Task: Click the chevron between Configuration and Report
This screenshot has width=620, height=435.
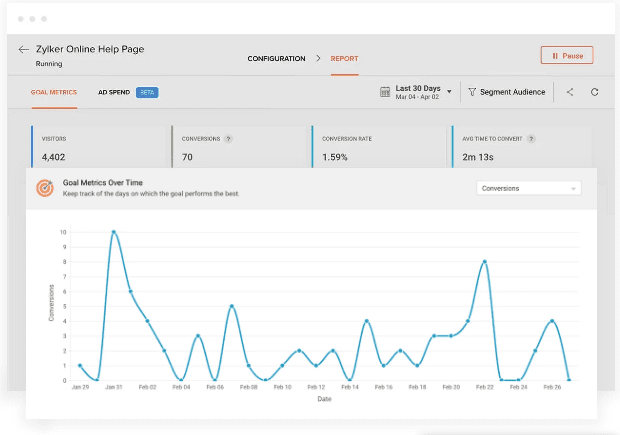Action: click(x=318, y=59)
